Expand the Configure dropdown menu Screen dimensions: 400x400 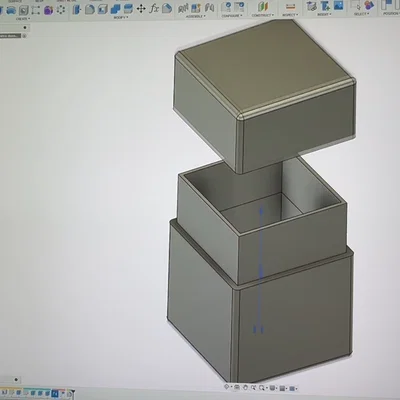tap(232, 16)
